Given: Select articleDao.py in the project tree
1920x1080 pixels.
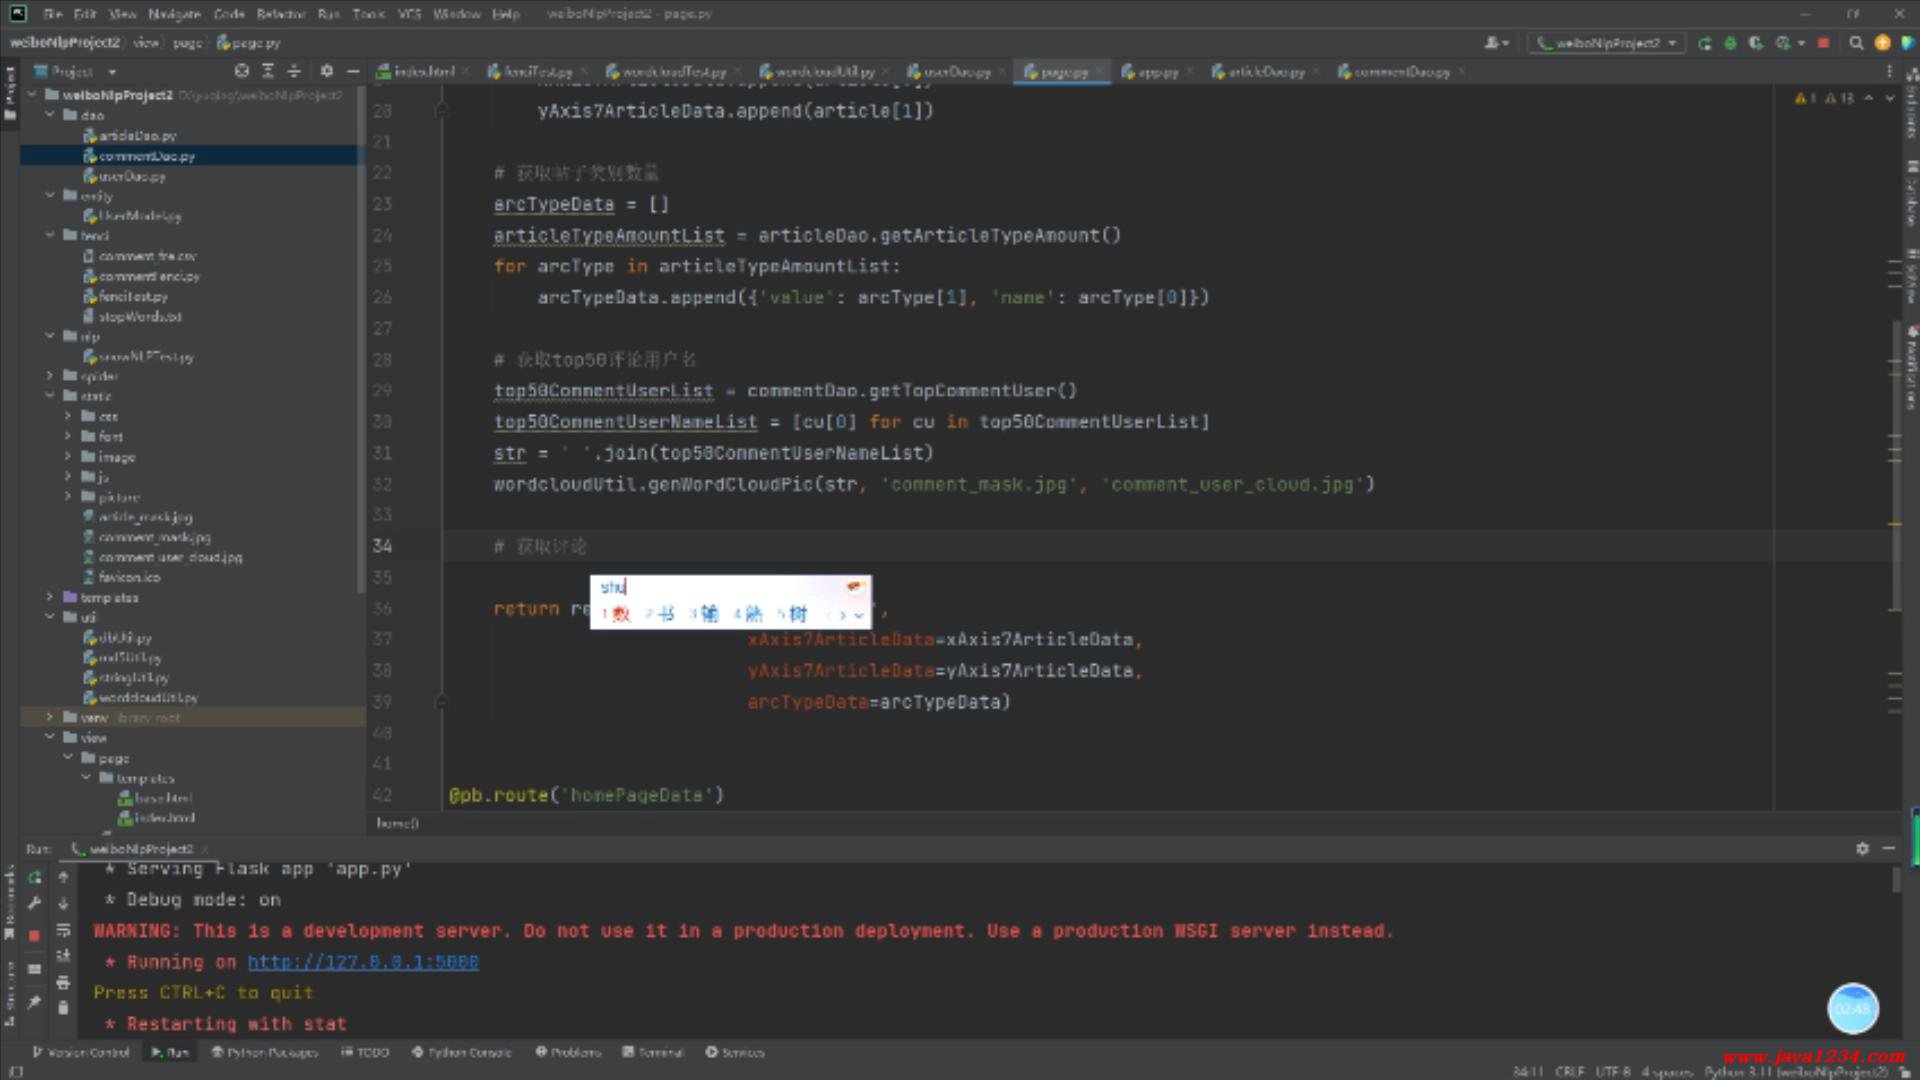Looking at the screenshot, I should point(137,135).
